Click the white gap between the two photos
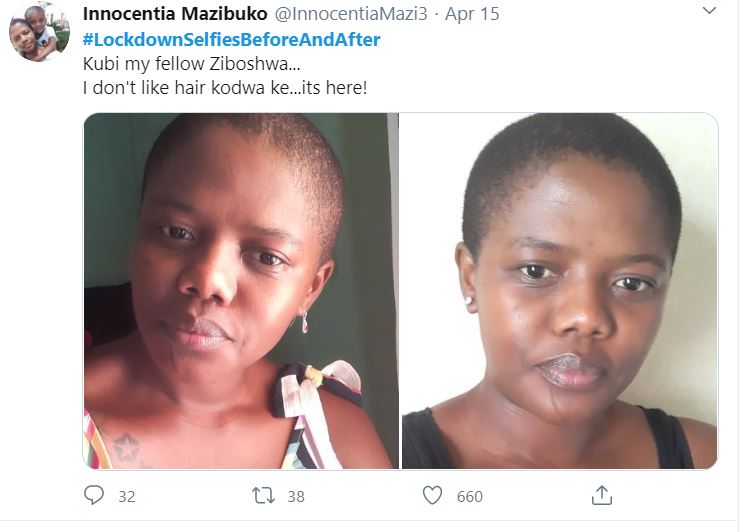 pyautogui.click(x=400, y=290)
